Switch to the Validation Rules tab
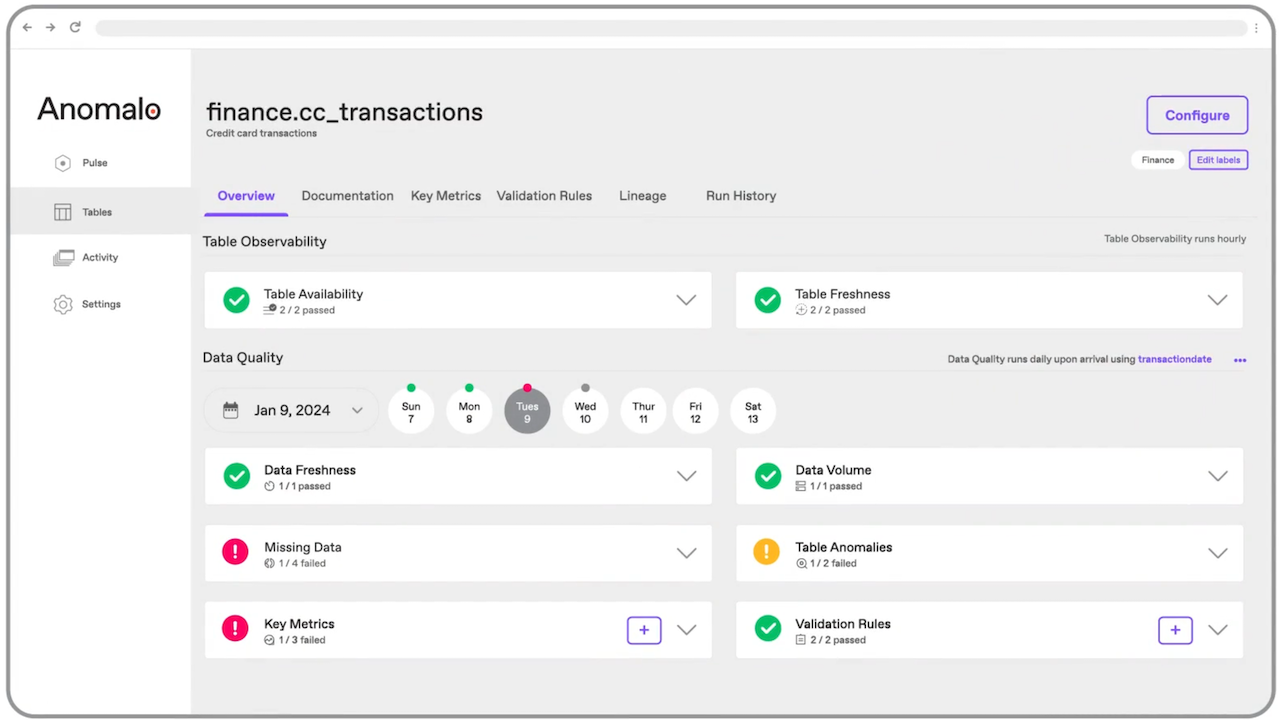 (544, 196)
